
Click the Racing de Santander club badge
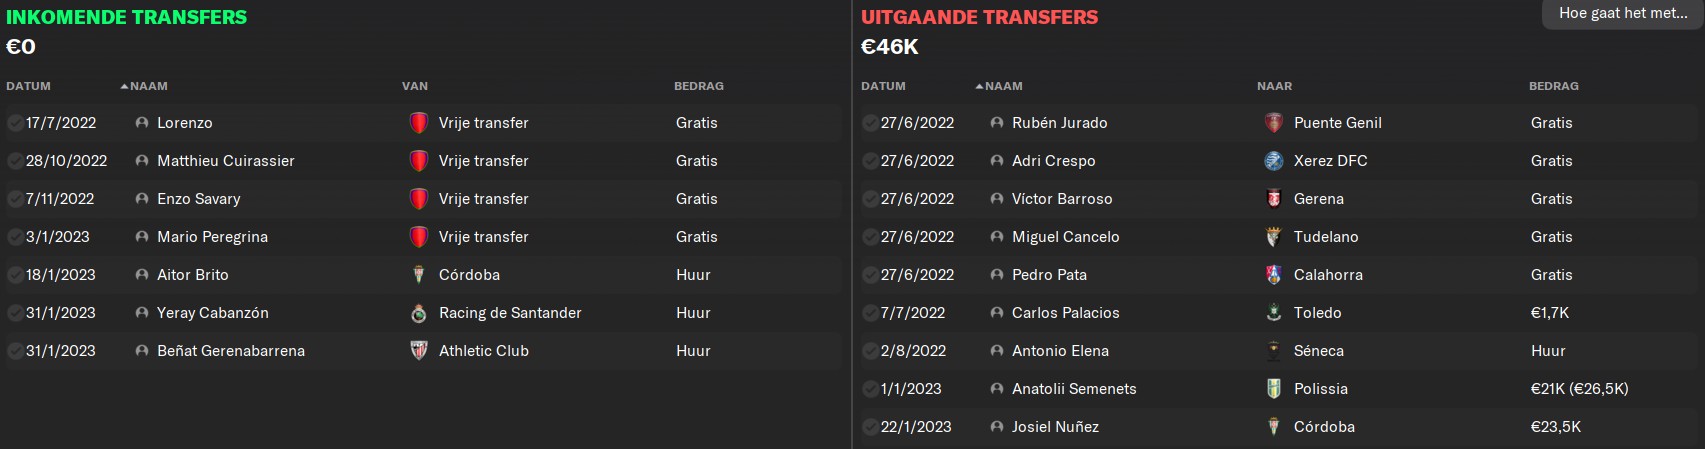tap(419, 313)
